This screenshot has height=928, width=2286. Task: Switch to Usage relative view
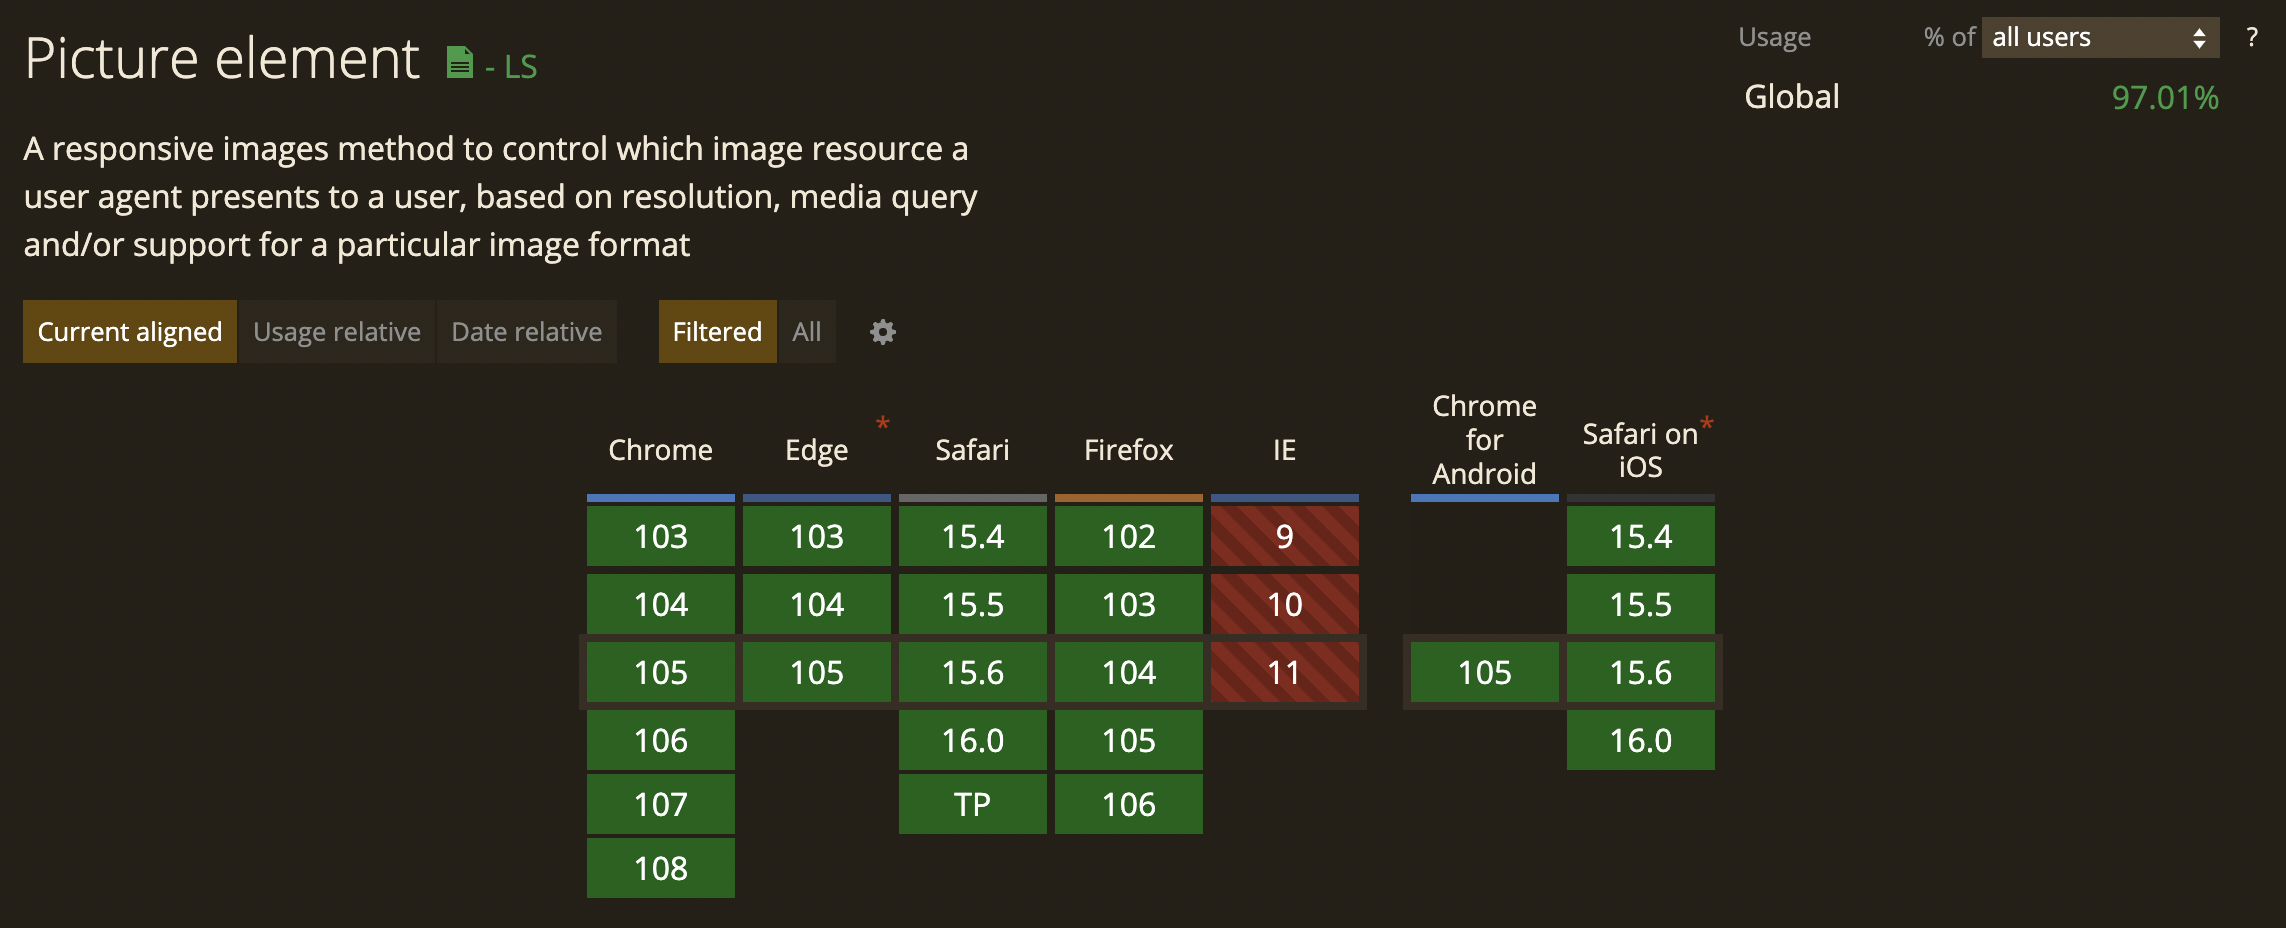click(x=337, y=332)
